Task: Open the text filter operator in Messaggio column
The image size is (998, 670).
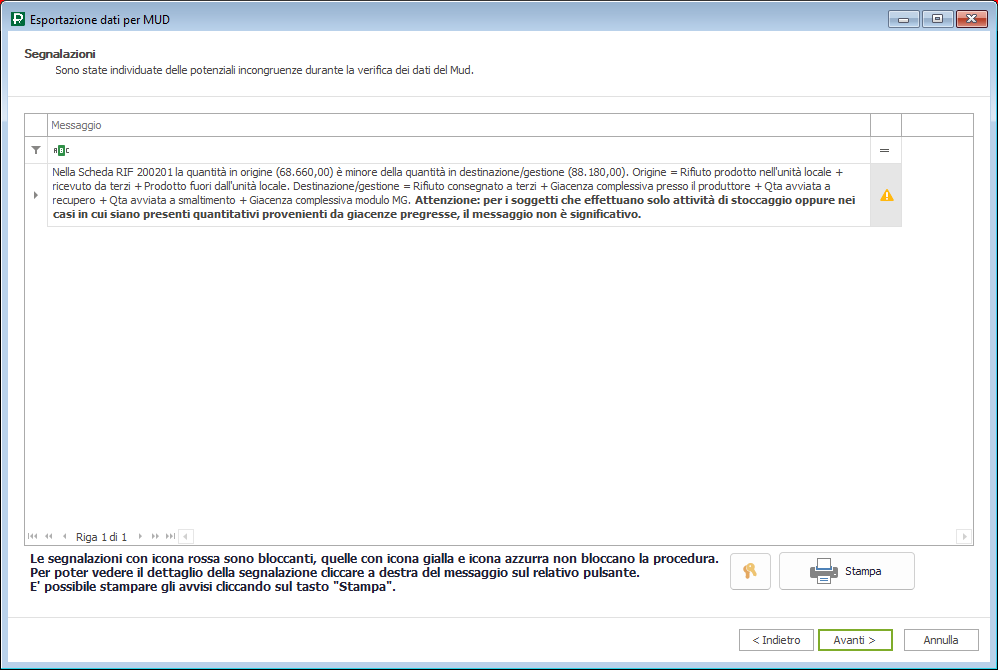Action: [x=61, y=150]
